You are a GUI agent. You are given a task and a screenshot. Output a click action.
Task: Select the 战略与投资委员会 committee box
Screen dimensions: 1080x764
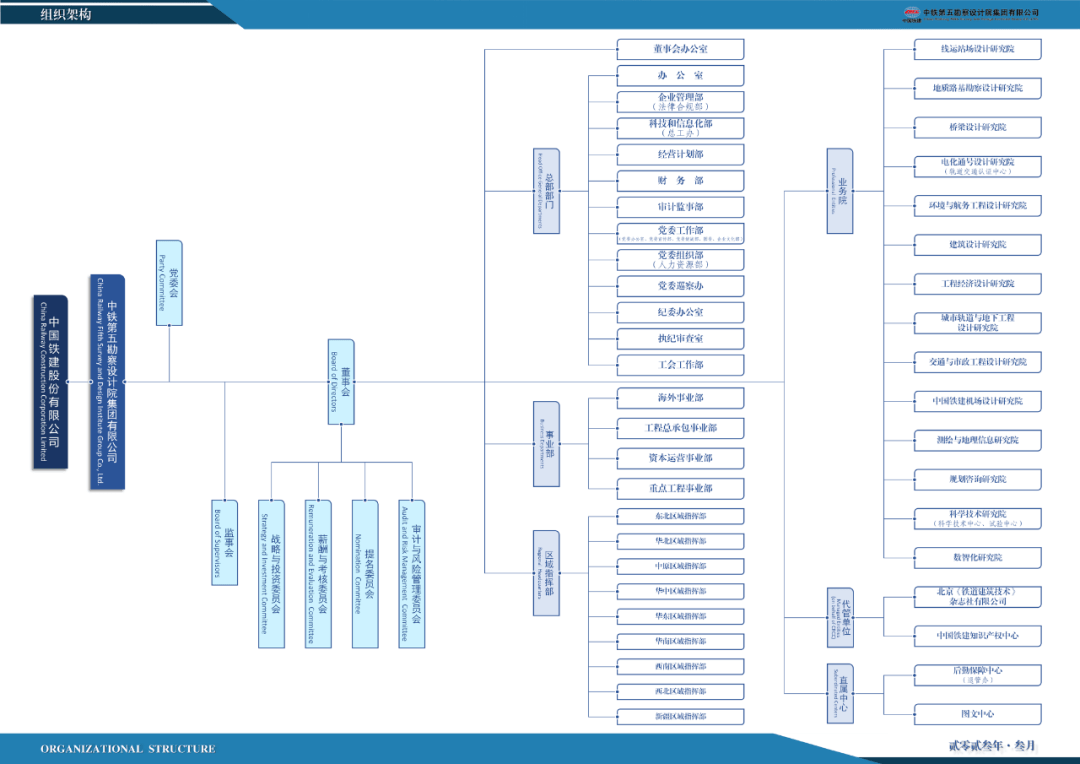pyautogui.click(x=271, y=574)
